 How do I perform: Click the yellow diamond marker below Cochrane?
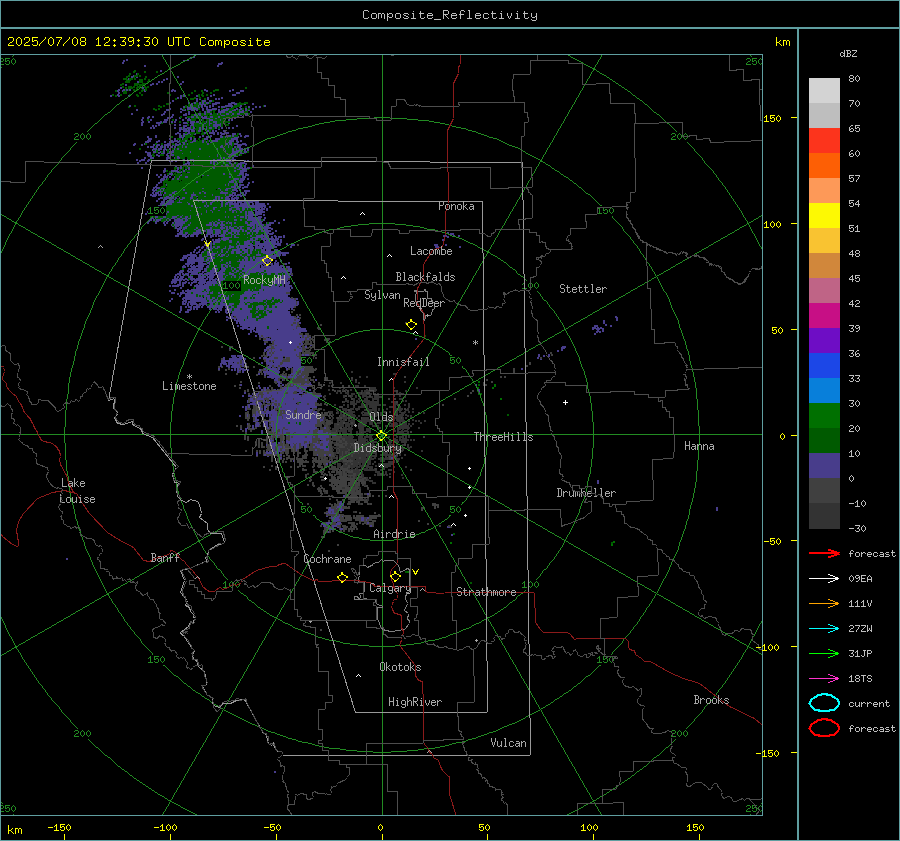[x=342, y=577]
